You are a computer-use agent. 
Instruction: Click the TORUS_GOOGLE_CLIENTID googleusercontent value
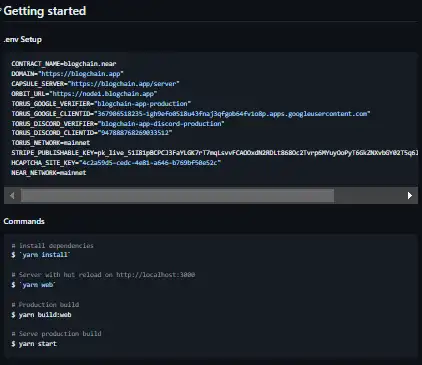[232, 114]
